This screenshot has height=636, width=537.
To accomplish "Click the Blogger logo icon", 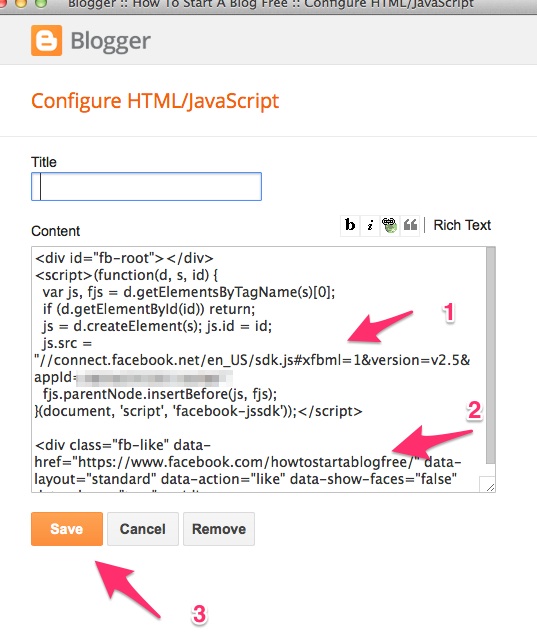I will pyautogui.click(x=47, y=41).
